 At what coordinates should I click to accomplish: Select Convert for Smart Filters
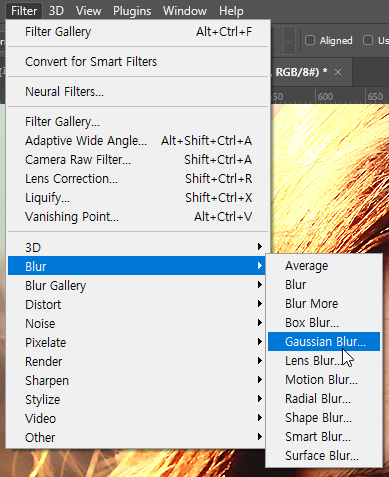pyautogui.click(x=138, y=62)
